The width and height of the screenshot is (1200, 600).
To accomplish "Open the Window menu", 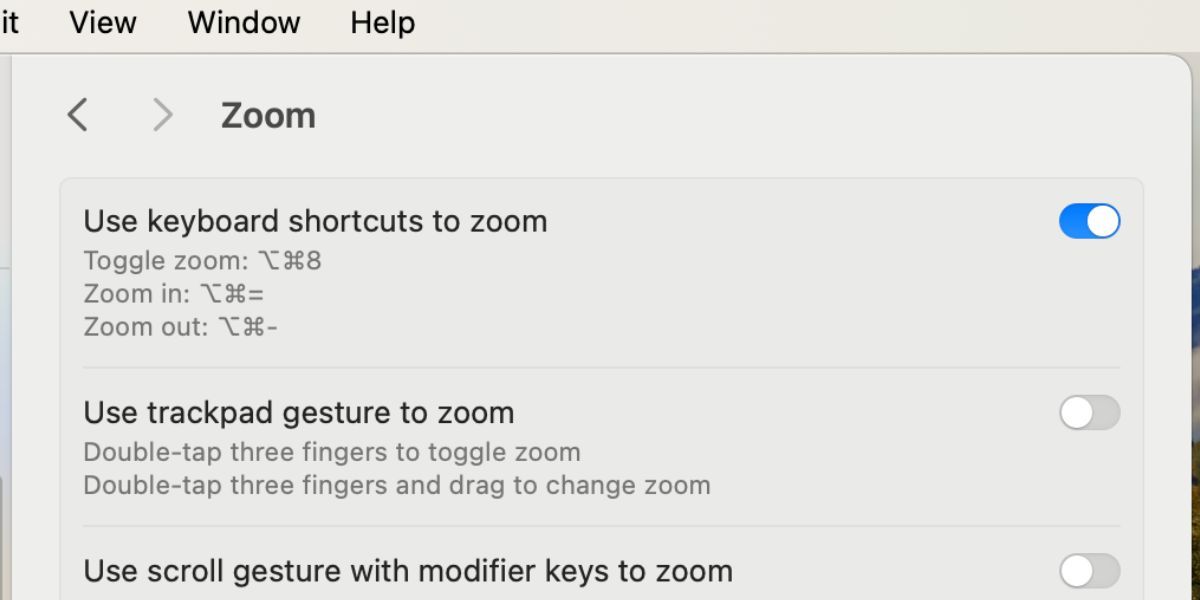I will 243,22.
